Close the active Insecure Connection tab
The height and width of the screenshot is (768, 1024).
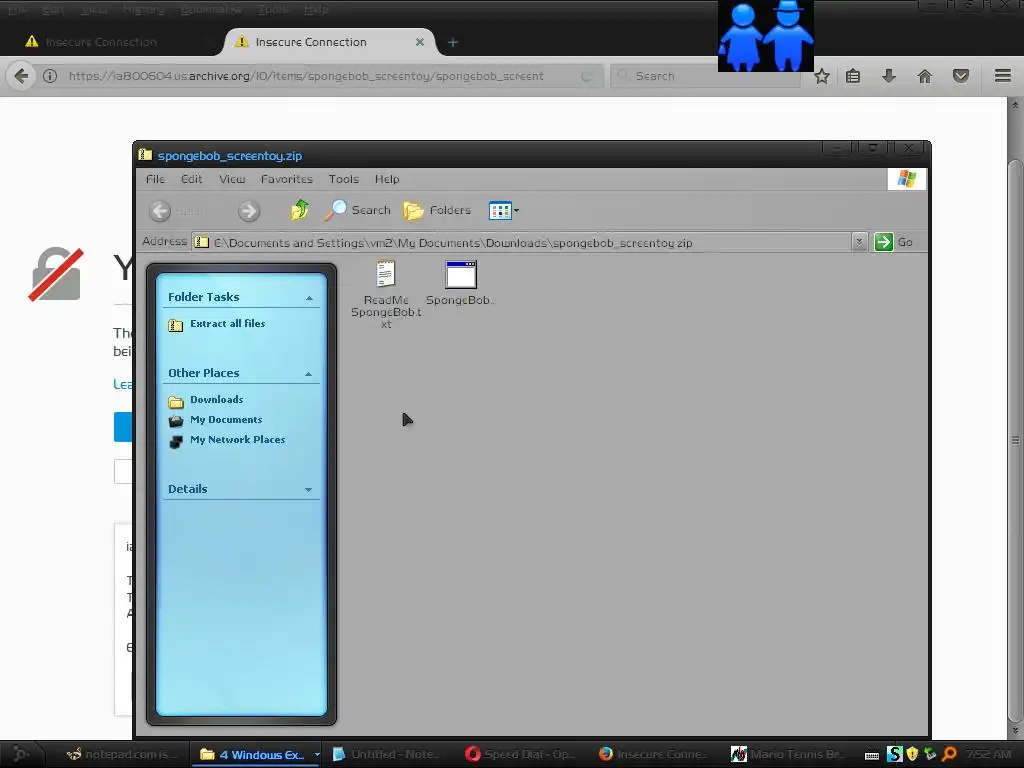point(419,42)
